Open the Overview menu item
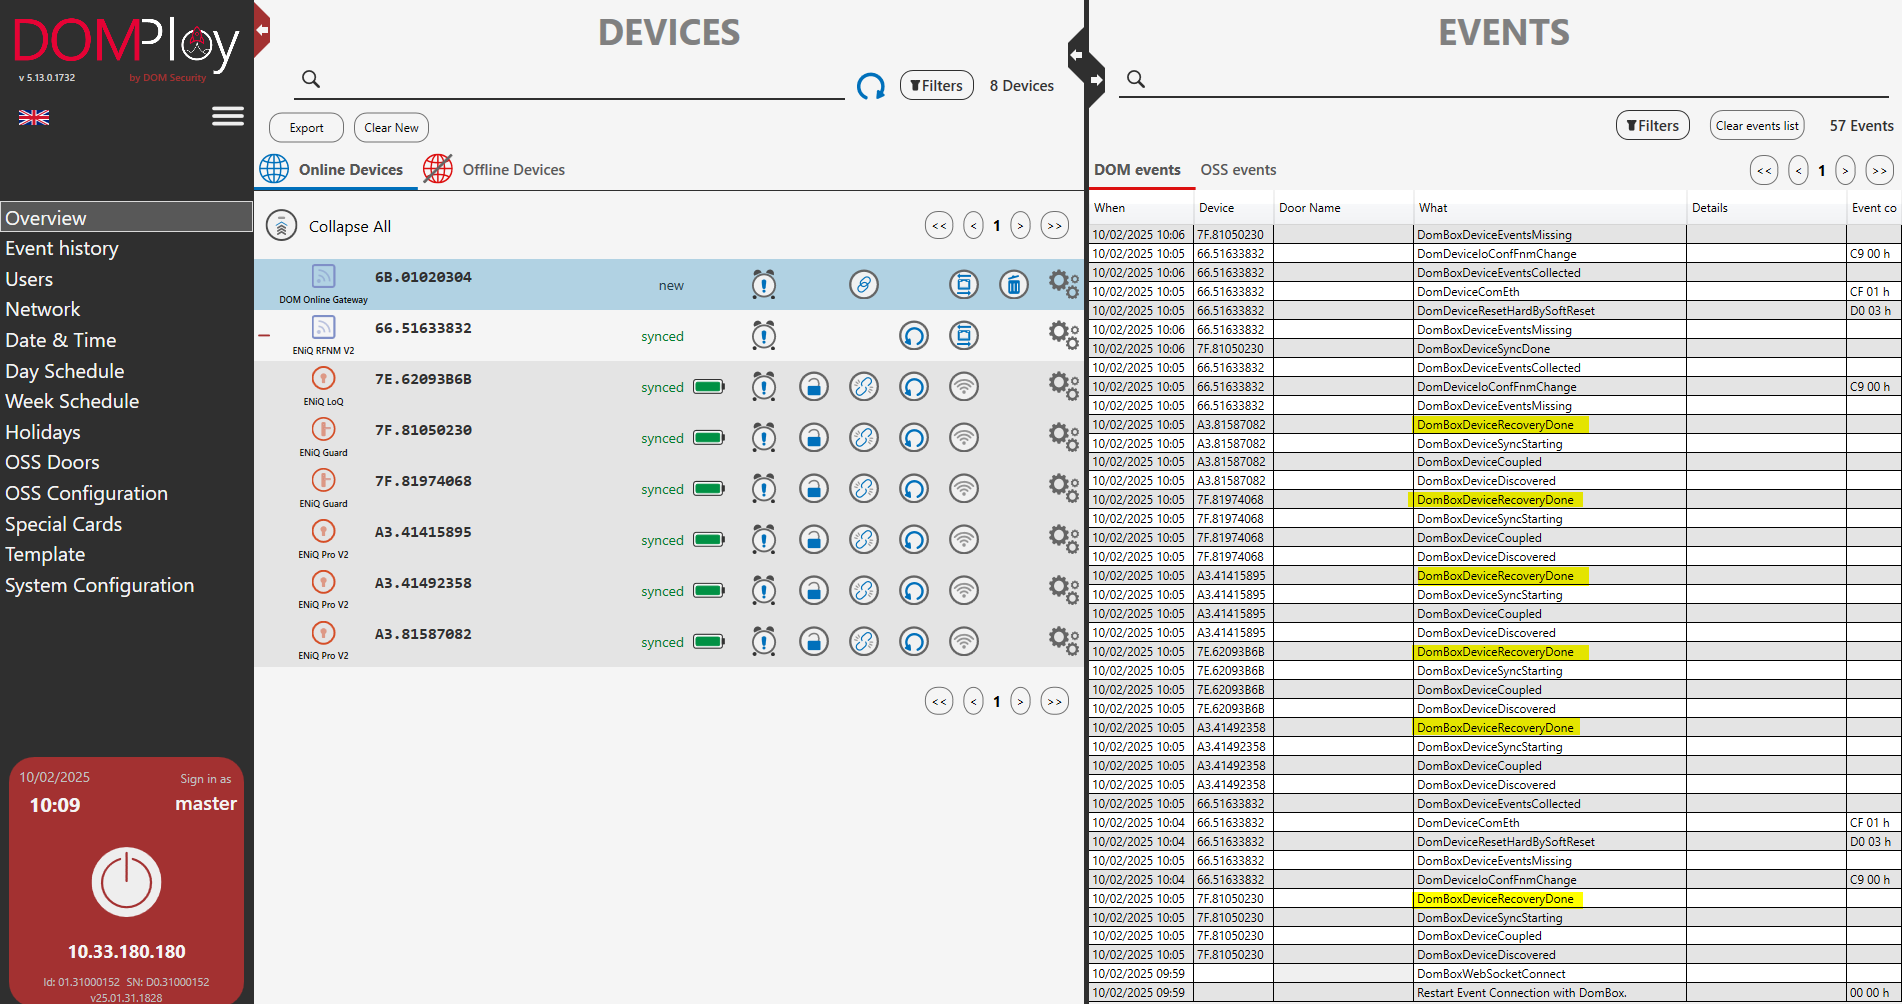Screen dimensions: 1902x1004 click(126, 217)
